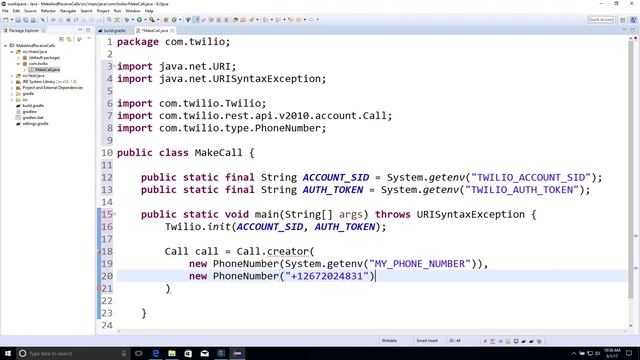Click the Run external tools icon

[152, 20]
